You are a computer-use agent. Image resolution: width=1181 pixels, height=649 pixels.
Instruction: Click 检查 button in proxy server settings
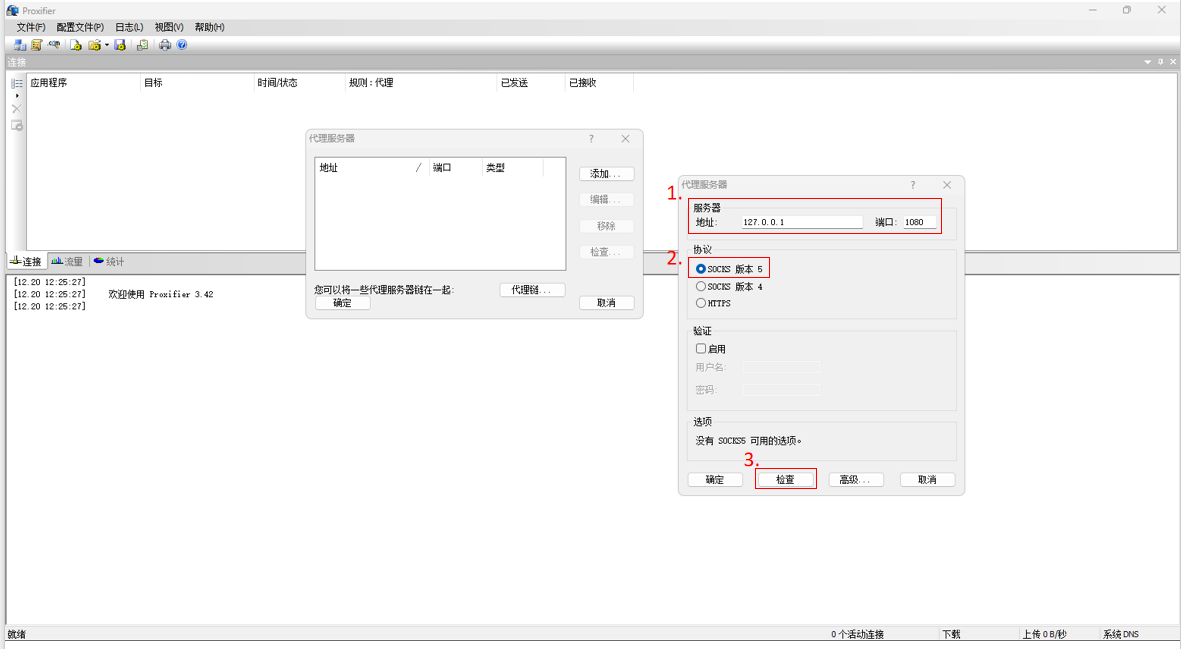[786, 480]
